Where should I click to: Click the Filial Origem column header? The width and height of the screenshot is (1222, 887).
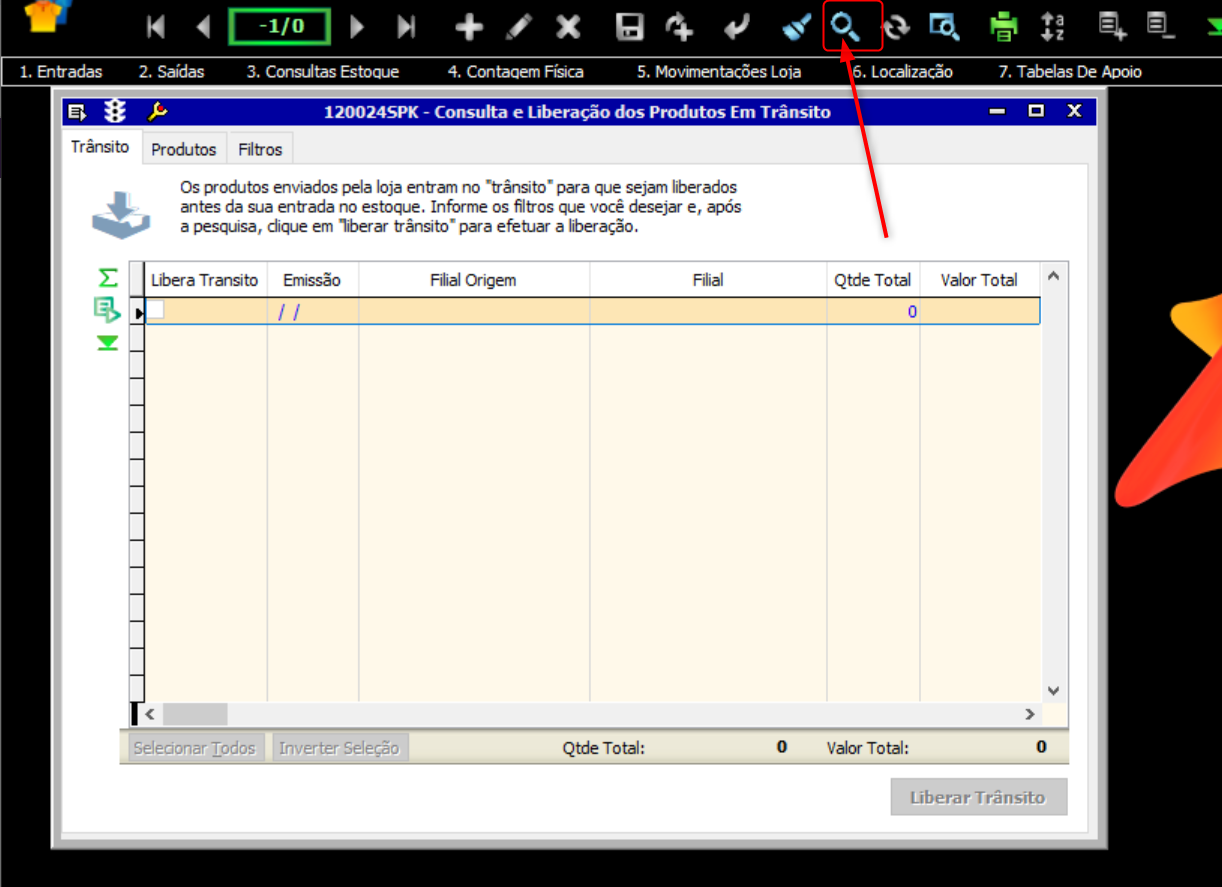click(x=474, y=280)
